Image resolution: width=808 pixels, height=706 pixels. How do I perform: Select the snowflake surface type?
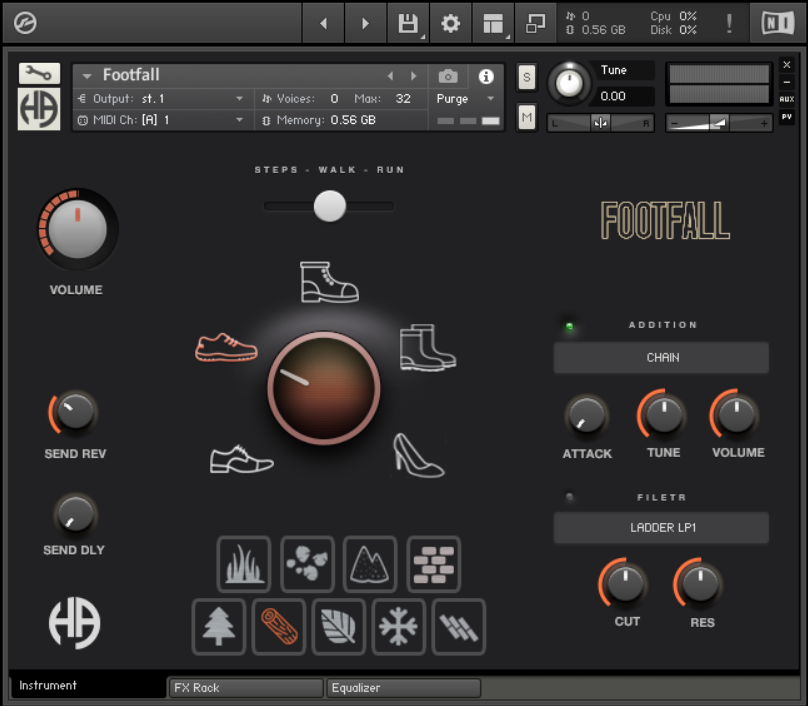tap(398, 626)
